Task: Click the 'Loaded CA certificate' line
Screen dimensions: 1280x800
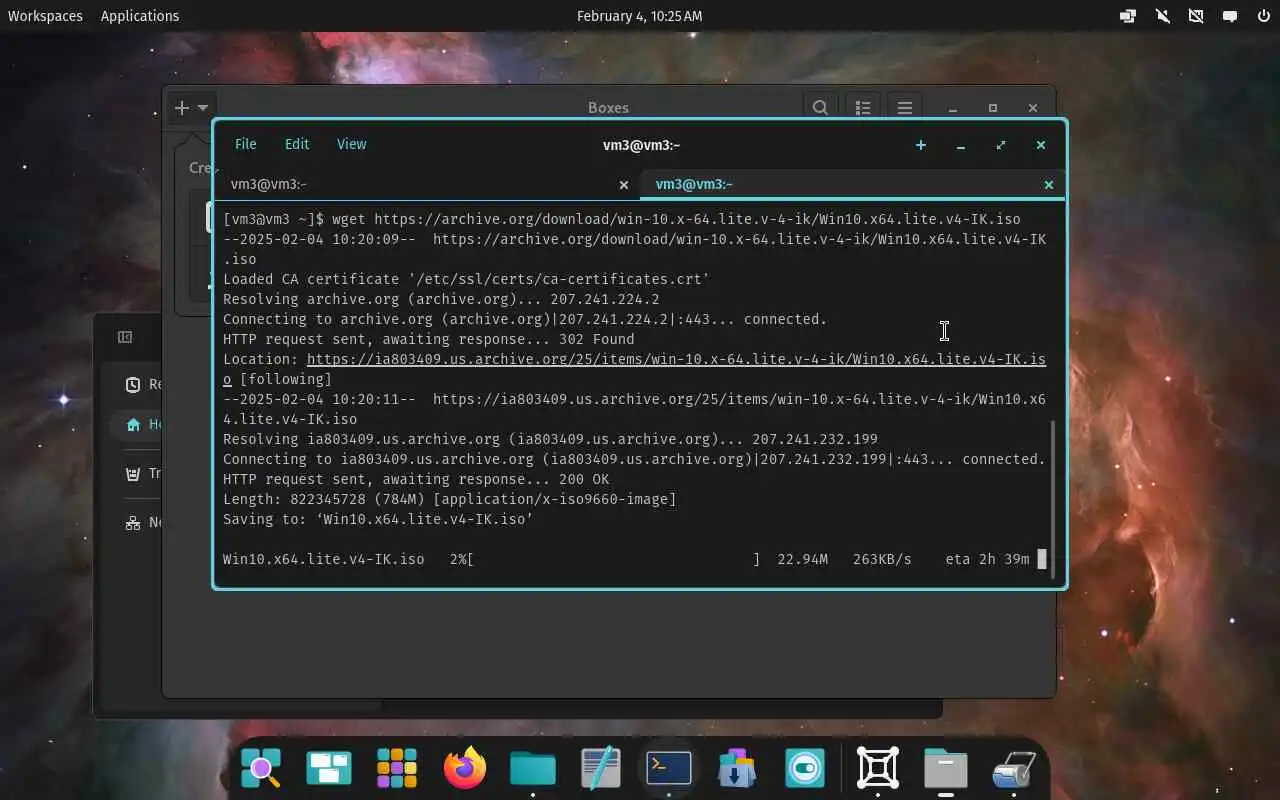Action: (466, 279)
